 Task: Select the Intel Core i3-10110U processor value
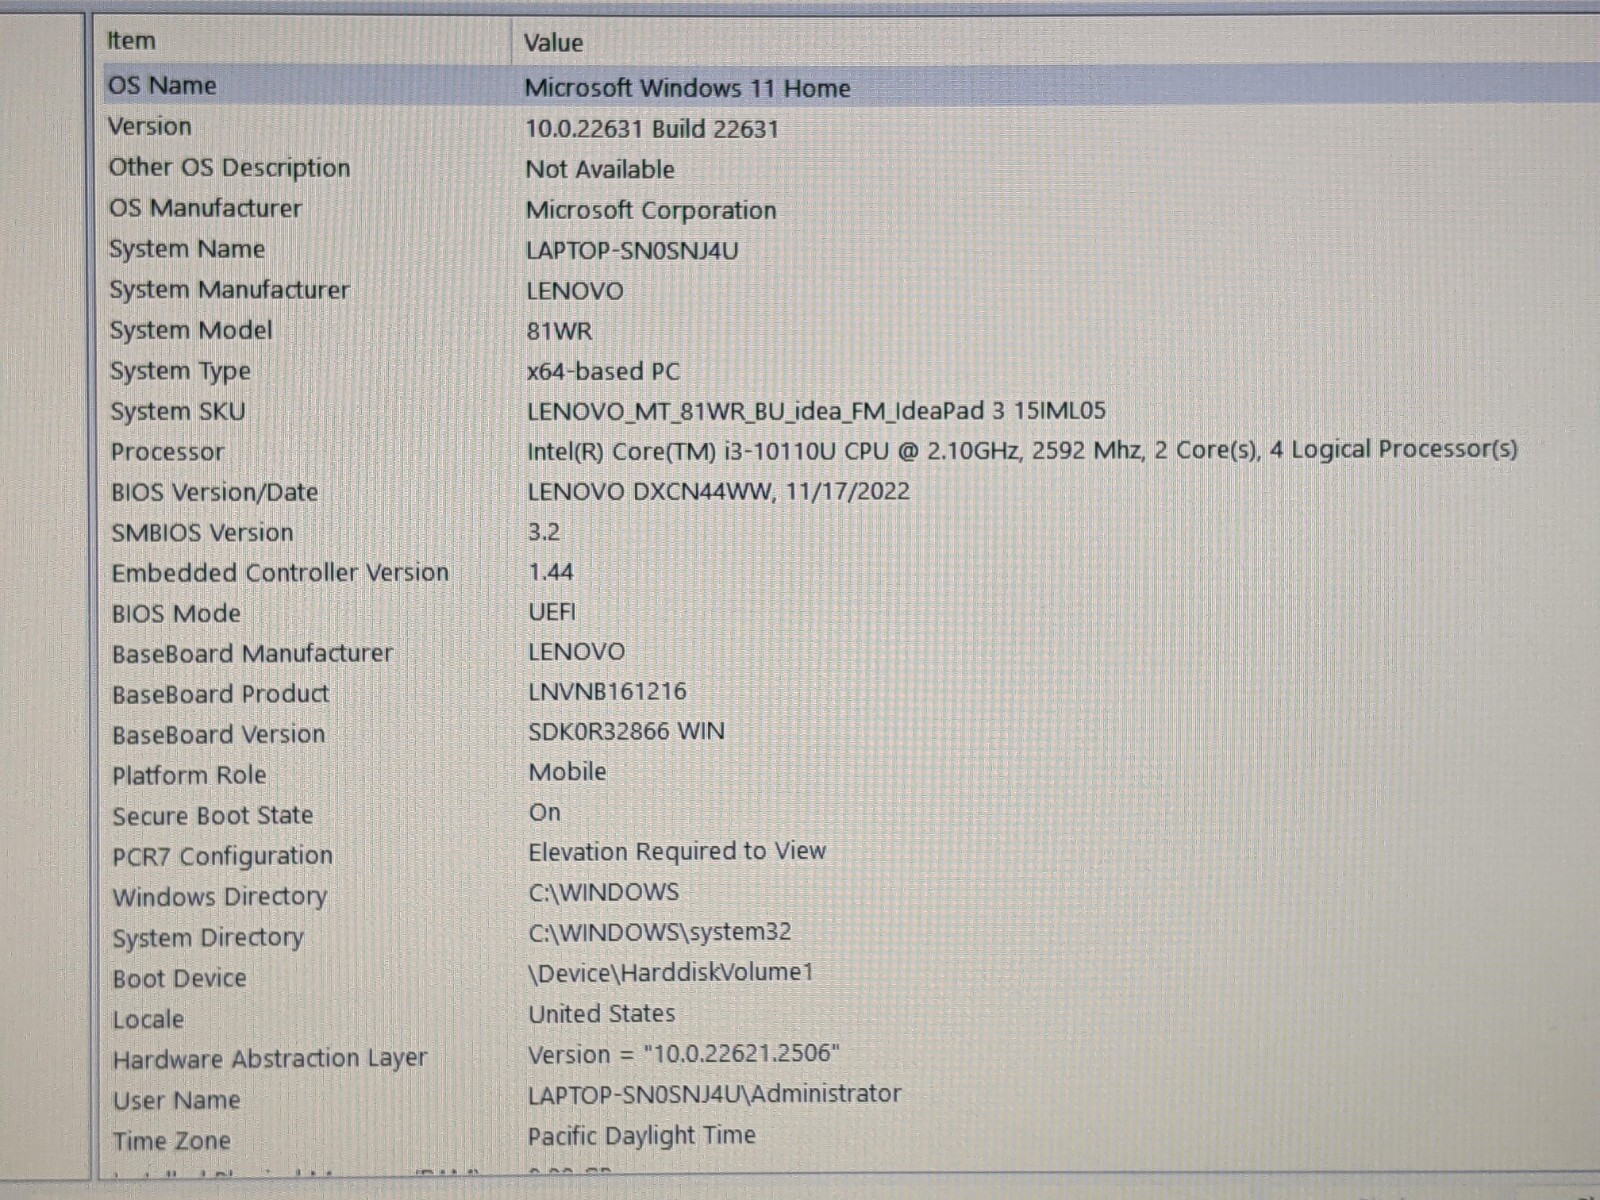pyautogui.click(x=1022, y=450)
